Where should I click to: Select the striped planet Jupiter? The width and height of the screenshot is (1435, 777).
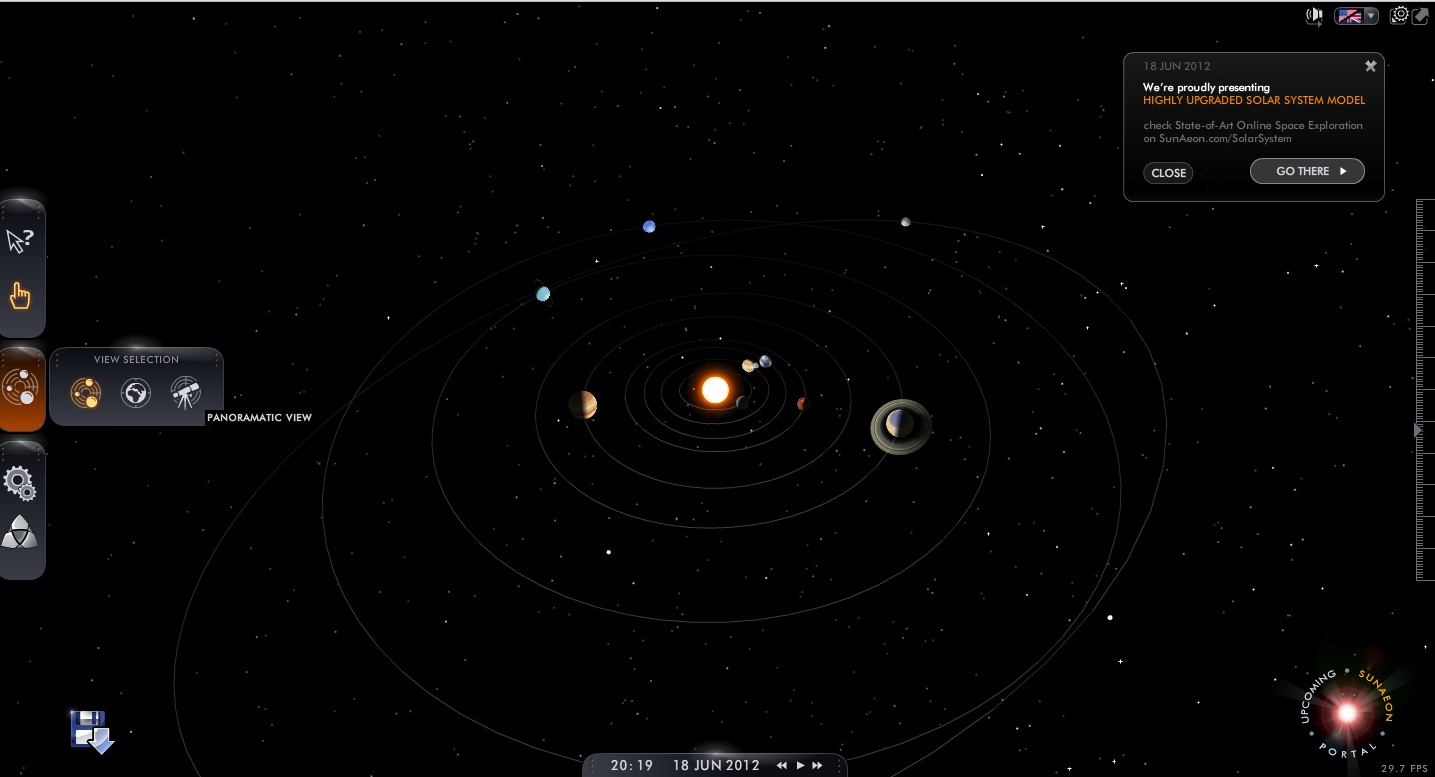(583, 405)
